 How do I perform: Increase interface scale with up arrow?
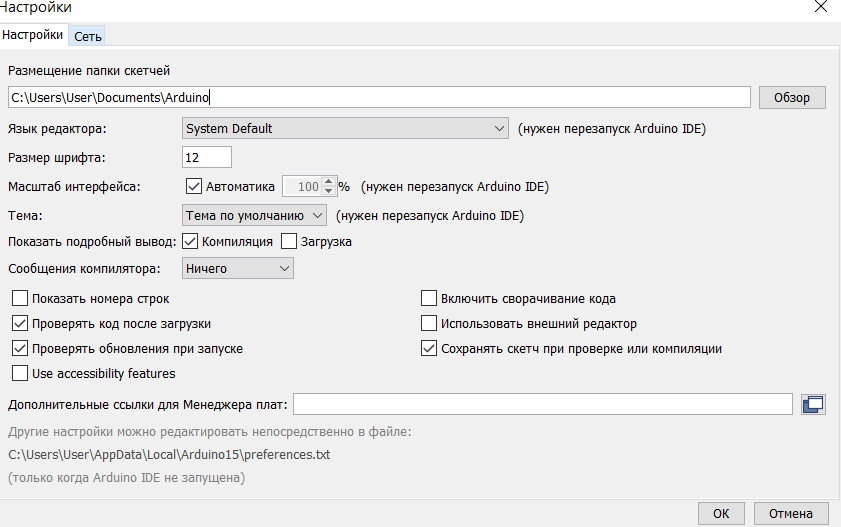point(329,182)
